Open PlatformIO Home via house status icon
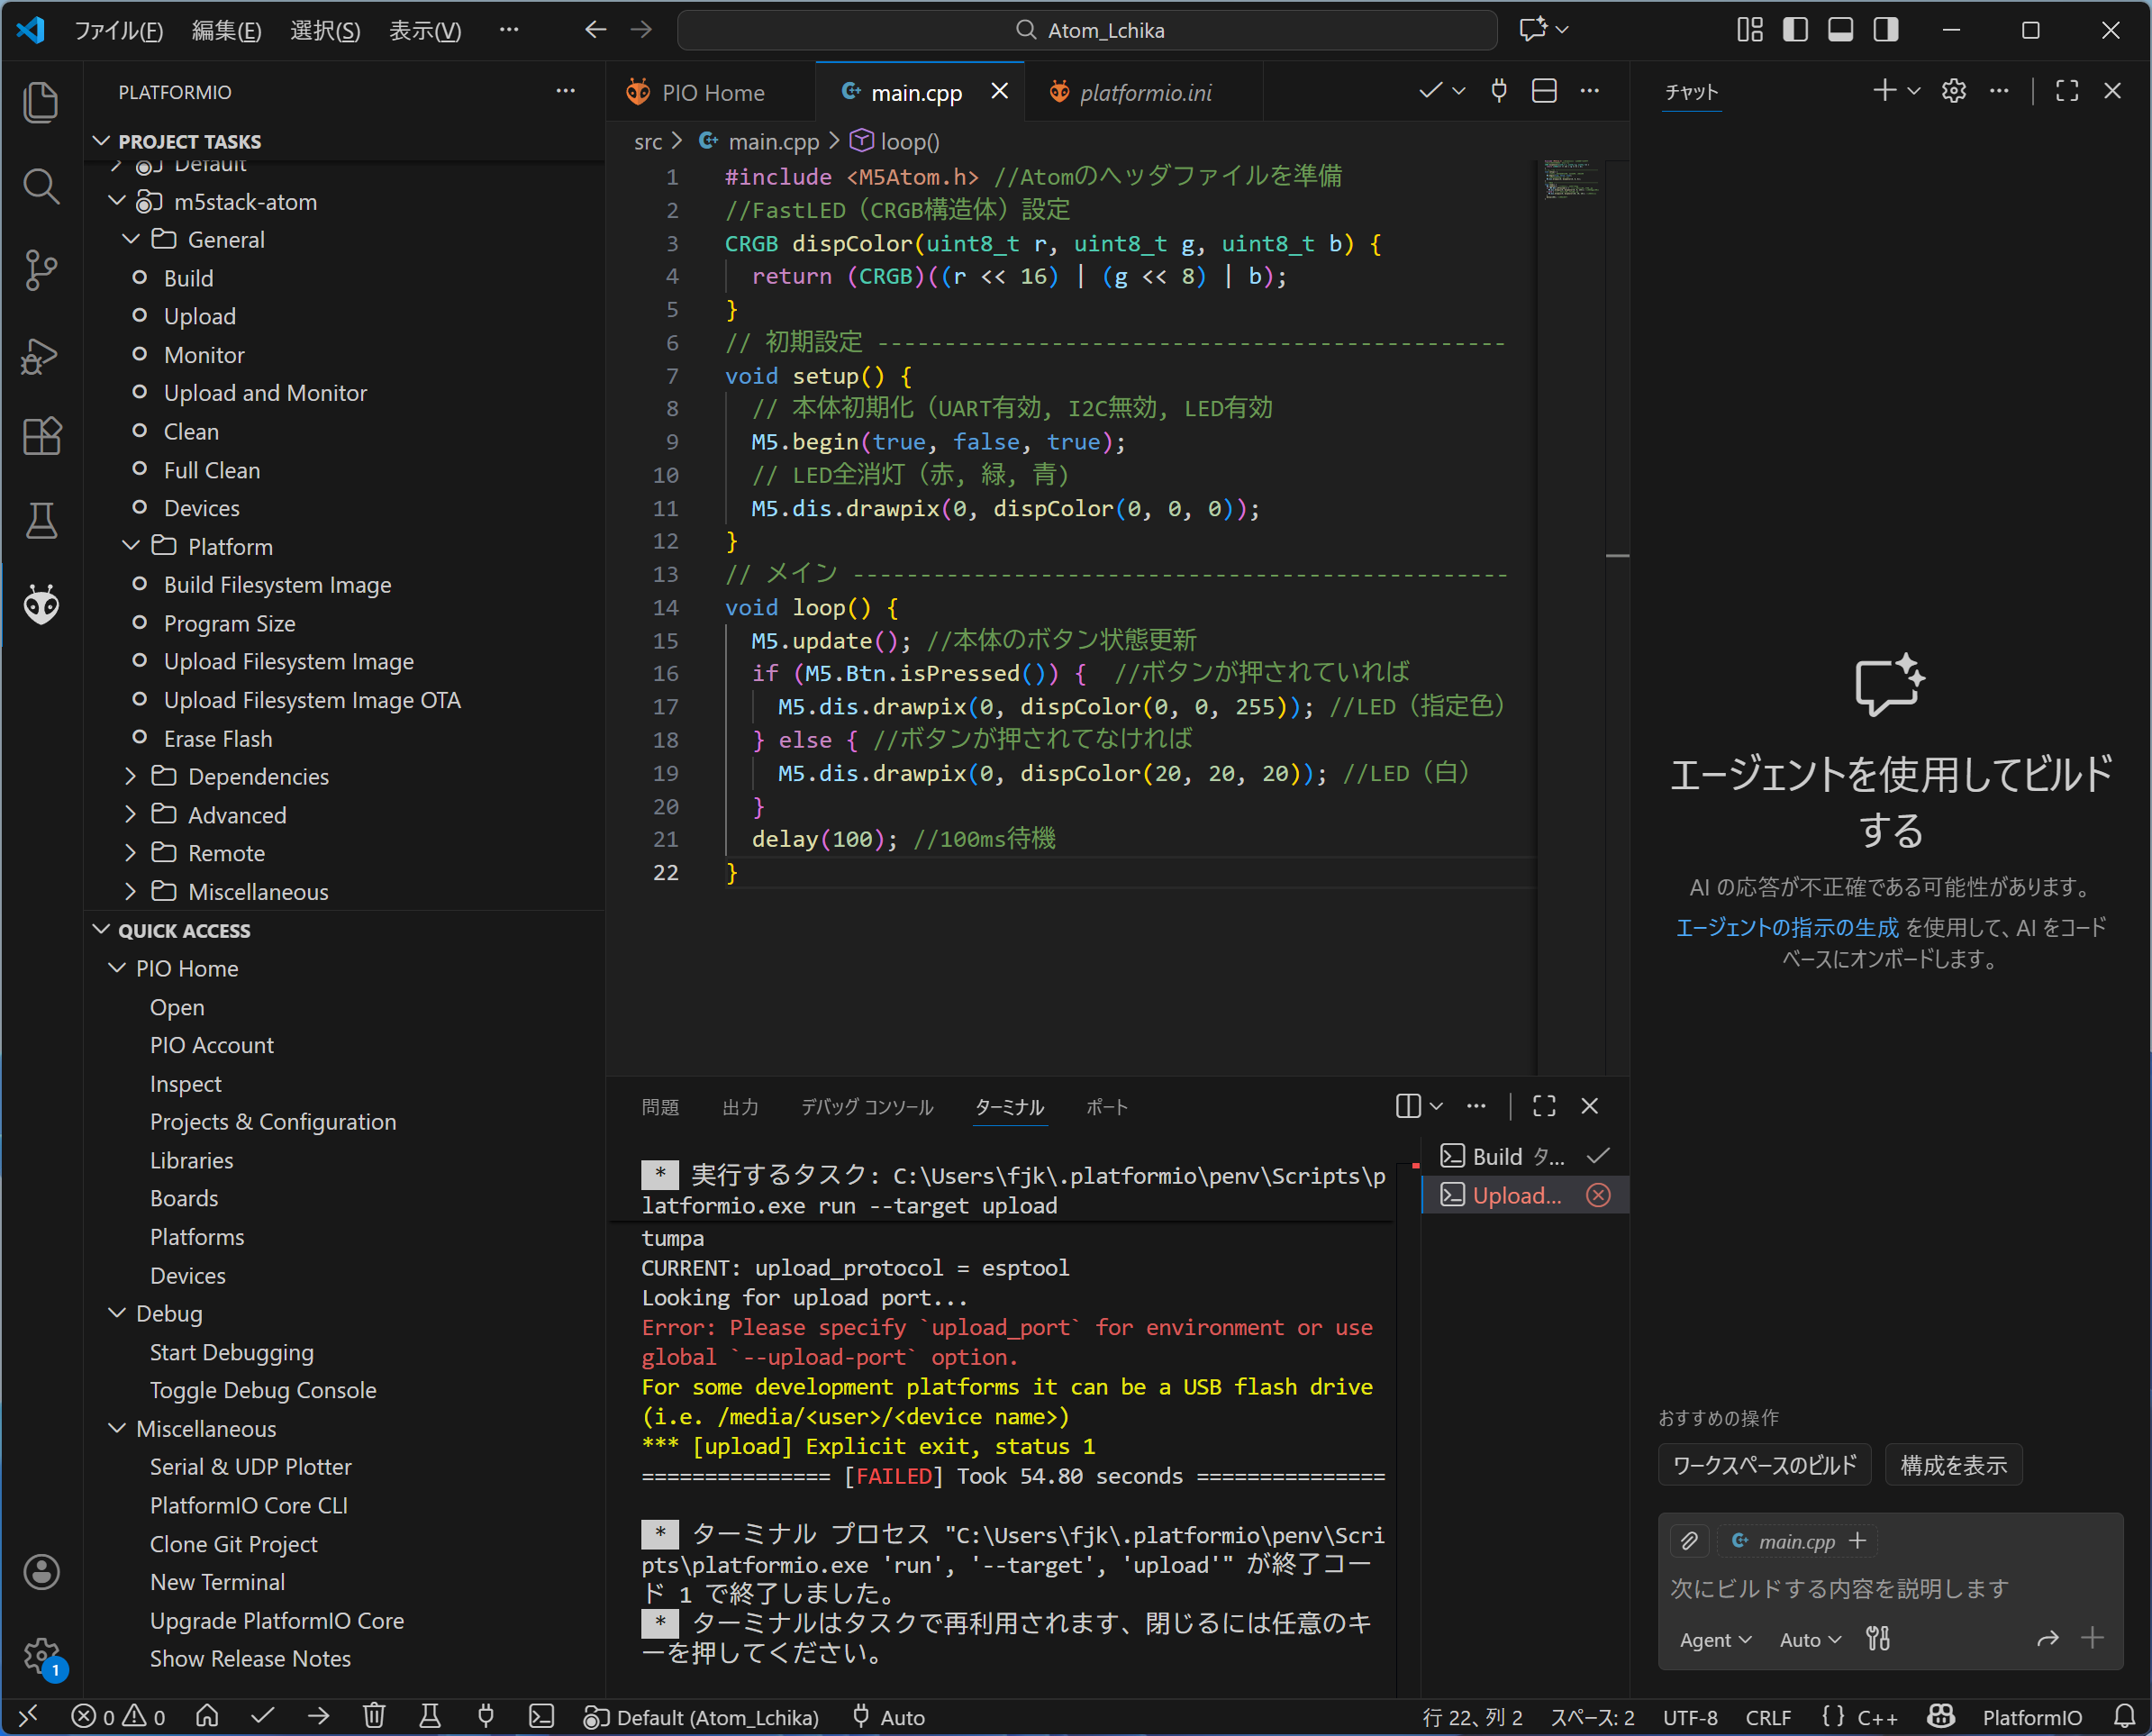The image size is (2152, 1736). [207, 1716]
